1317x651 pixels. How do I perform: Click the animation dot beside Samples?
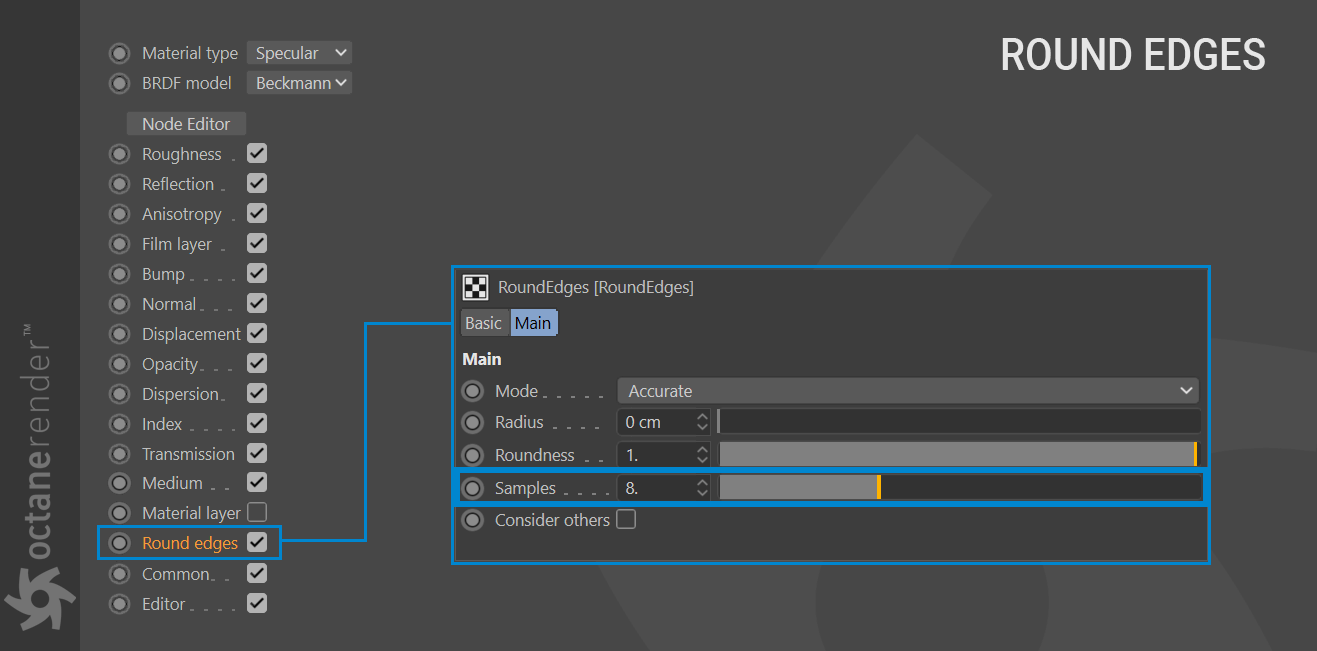473,488
